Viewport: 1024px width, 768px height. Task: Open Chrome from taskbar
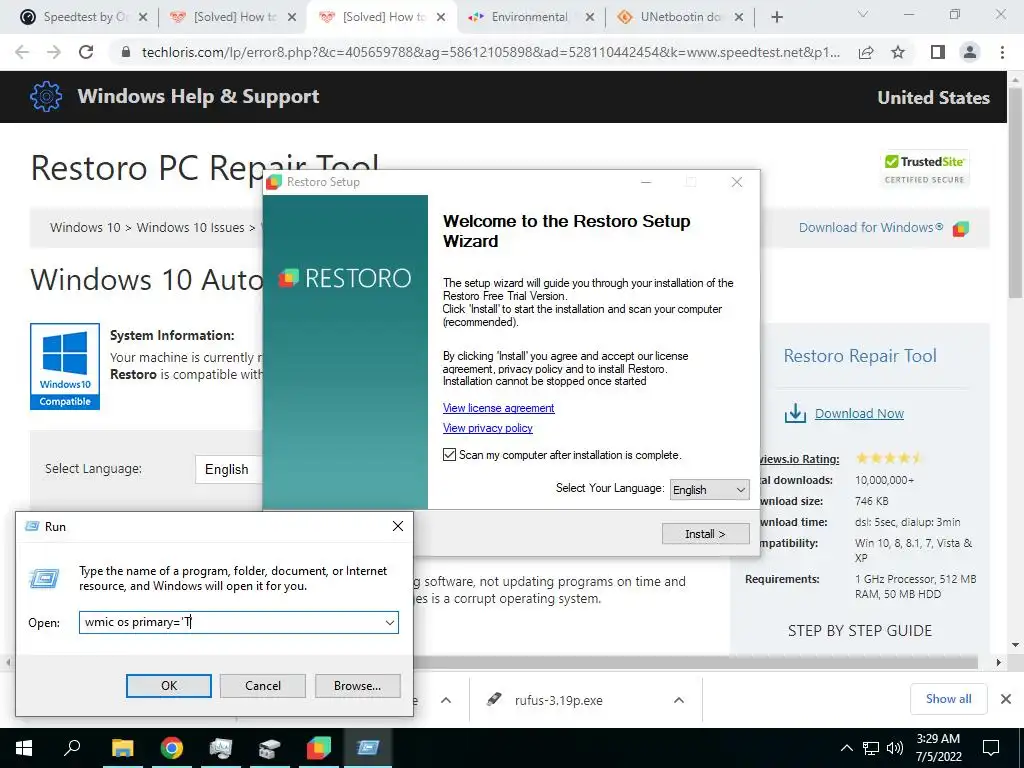pos(172,748)
